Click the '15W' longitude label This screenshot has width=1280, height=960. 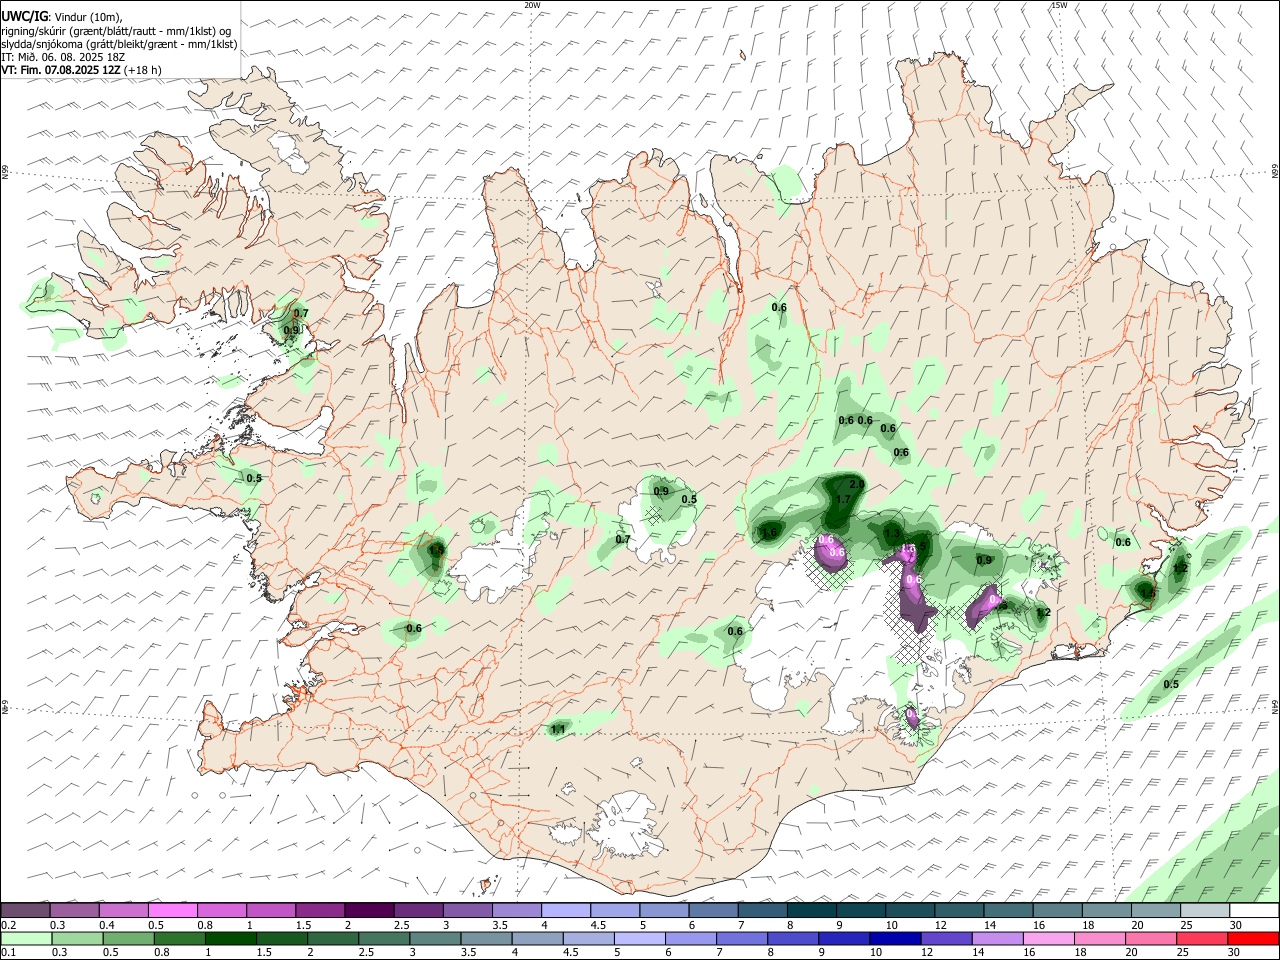coord(1059,5)
